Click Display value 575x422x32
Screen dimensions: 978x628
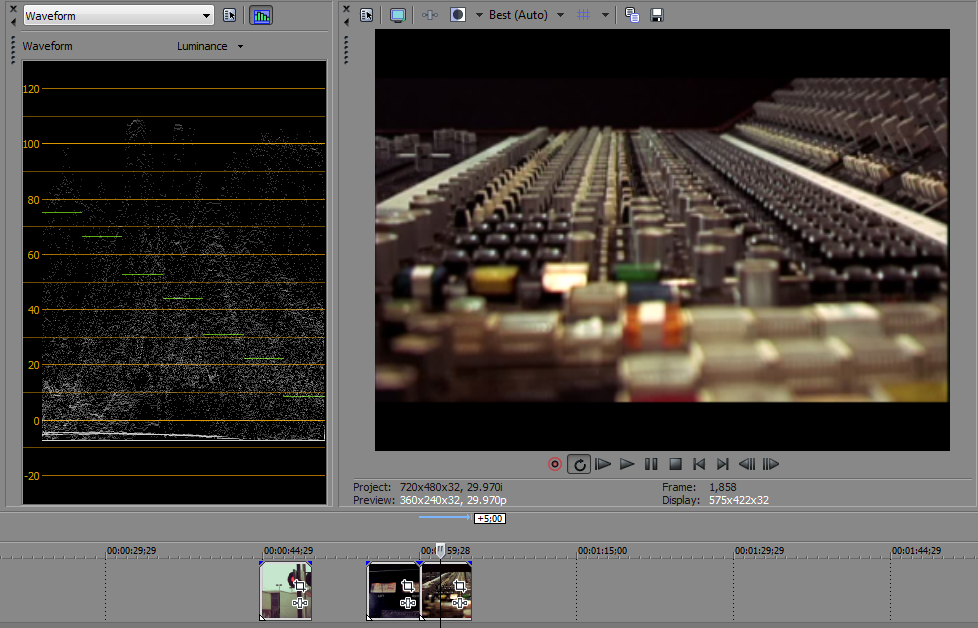pyautogui.click(x=738, y=500)
